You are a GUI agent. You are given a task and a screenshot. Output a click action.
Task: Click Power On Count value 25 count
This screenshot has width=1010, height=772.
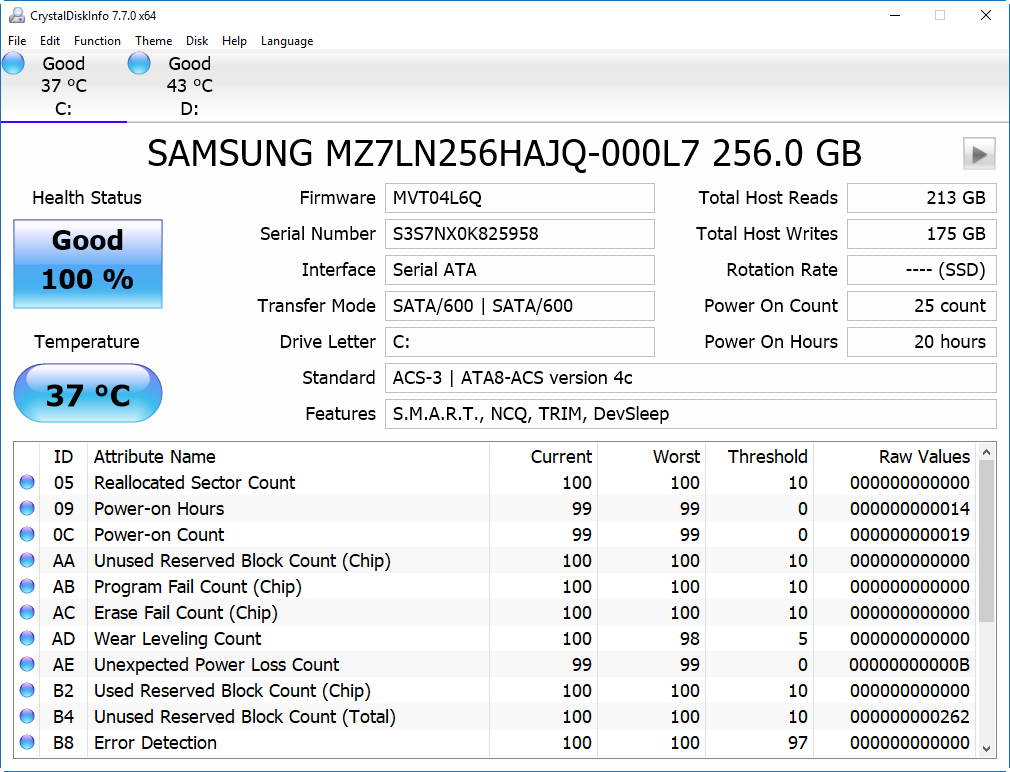click(922, 306)
